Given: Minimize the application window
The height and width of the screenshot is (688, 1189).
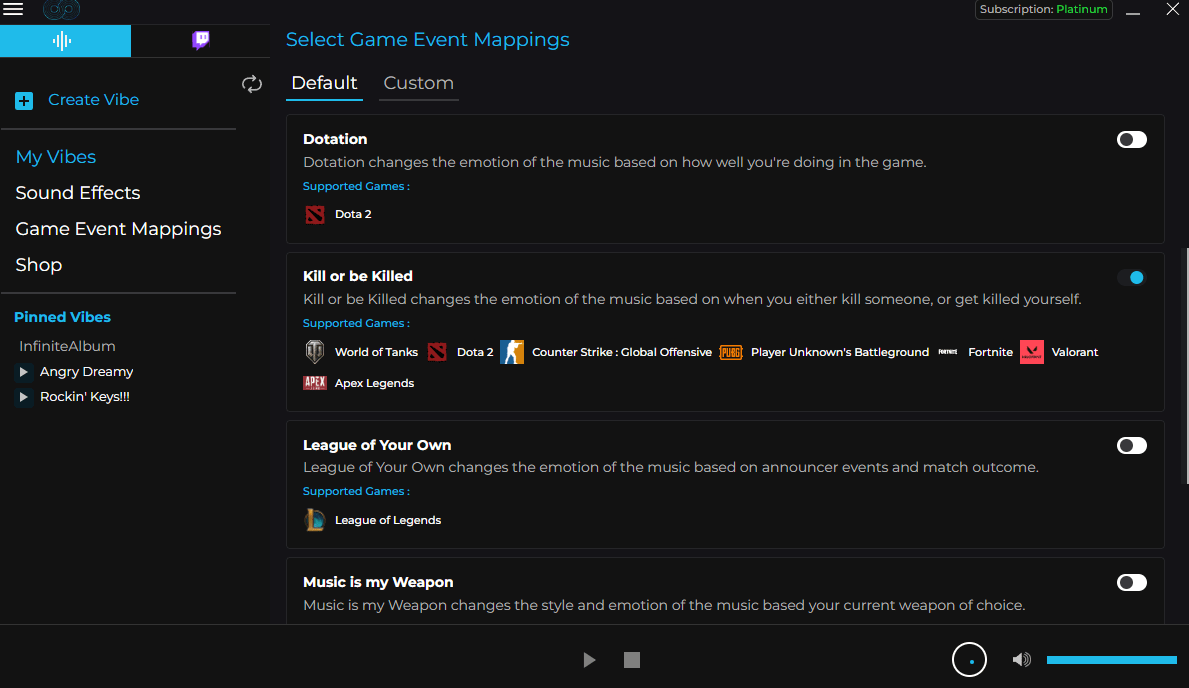Looking at the screenshot, I should coord(1133,11).
